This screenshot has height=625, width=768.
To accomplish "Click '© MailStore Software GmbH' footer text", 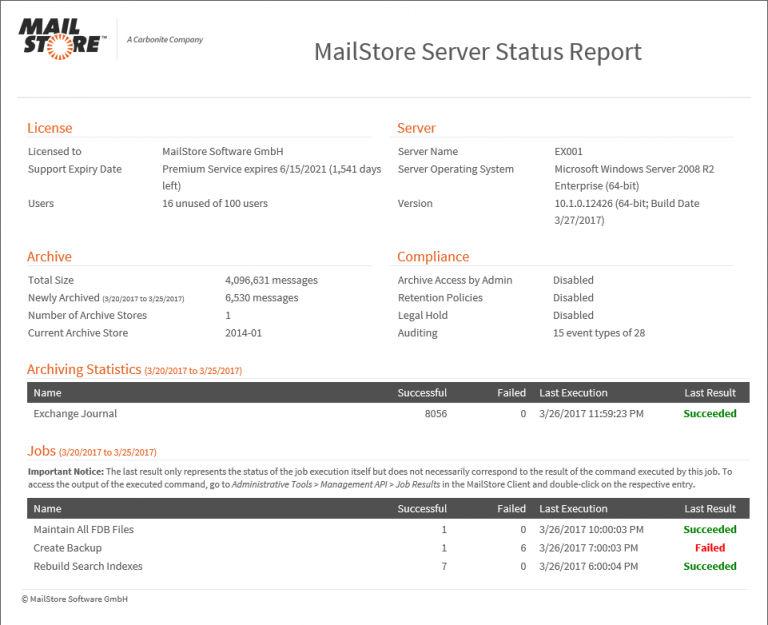I will (74, 599).
